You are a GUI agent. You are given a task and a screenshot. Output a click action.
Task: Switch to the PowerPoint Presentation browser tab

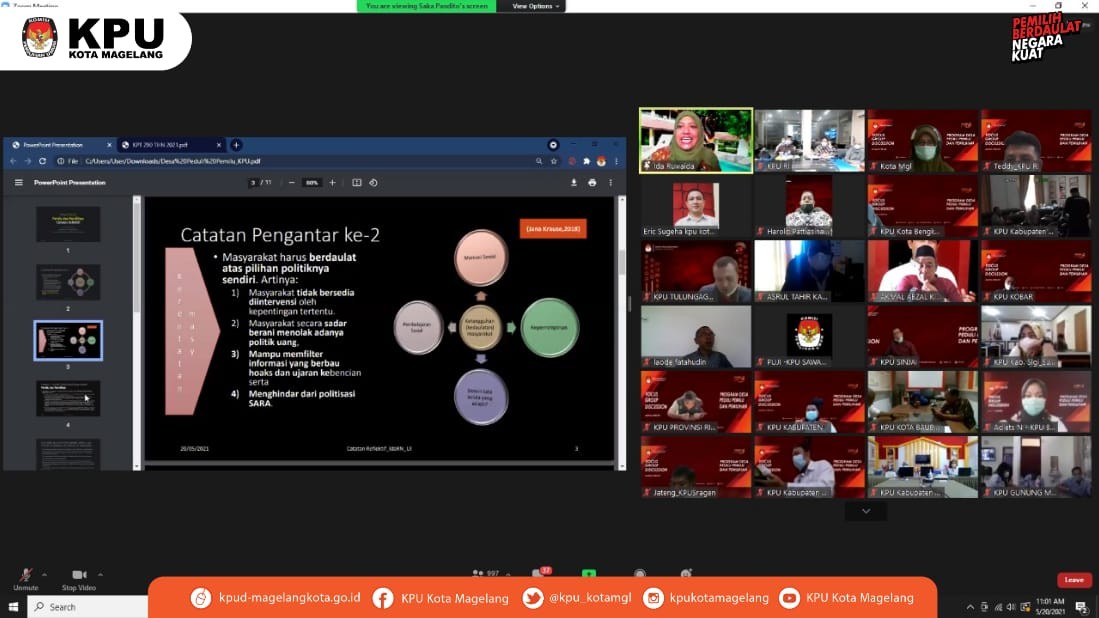pyautogui.click(x=58, y=145)
